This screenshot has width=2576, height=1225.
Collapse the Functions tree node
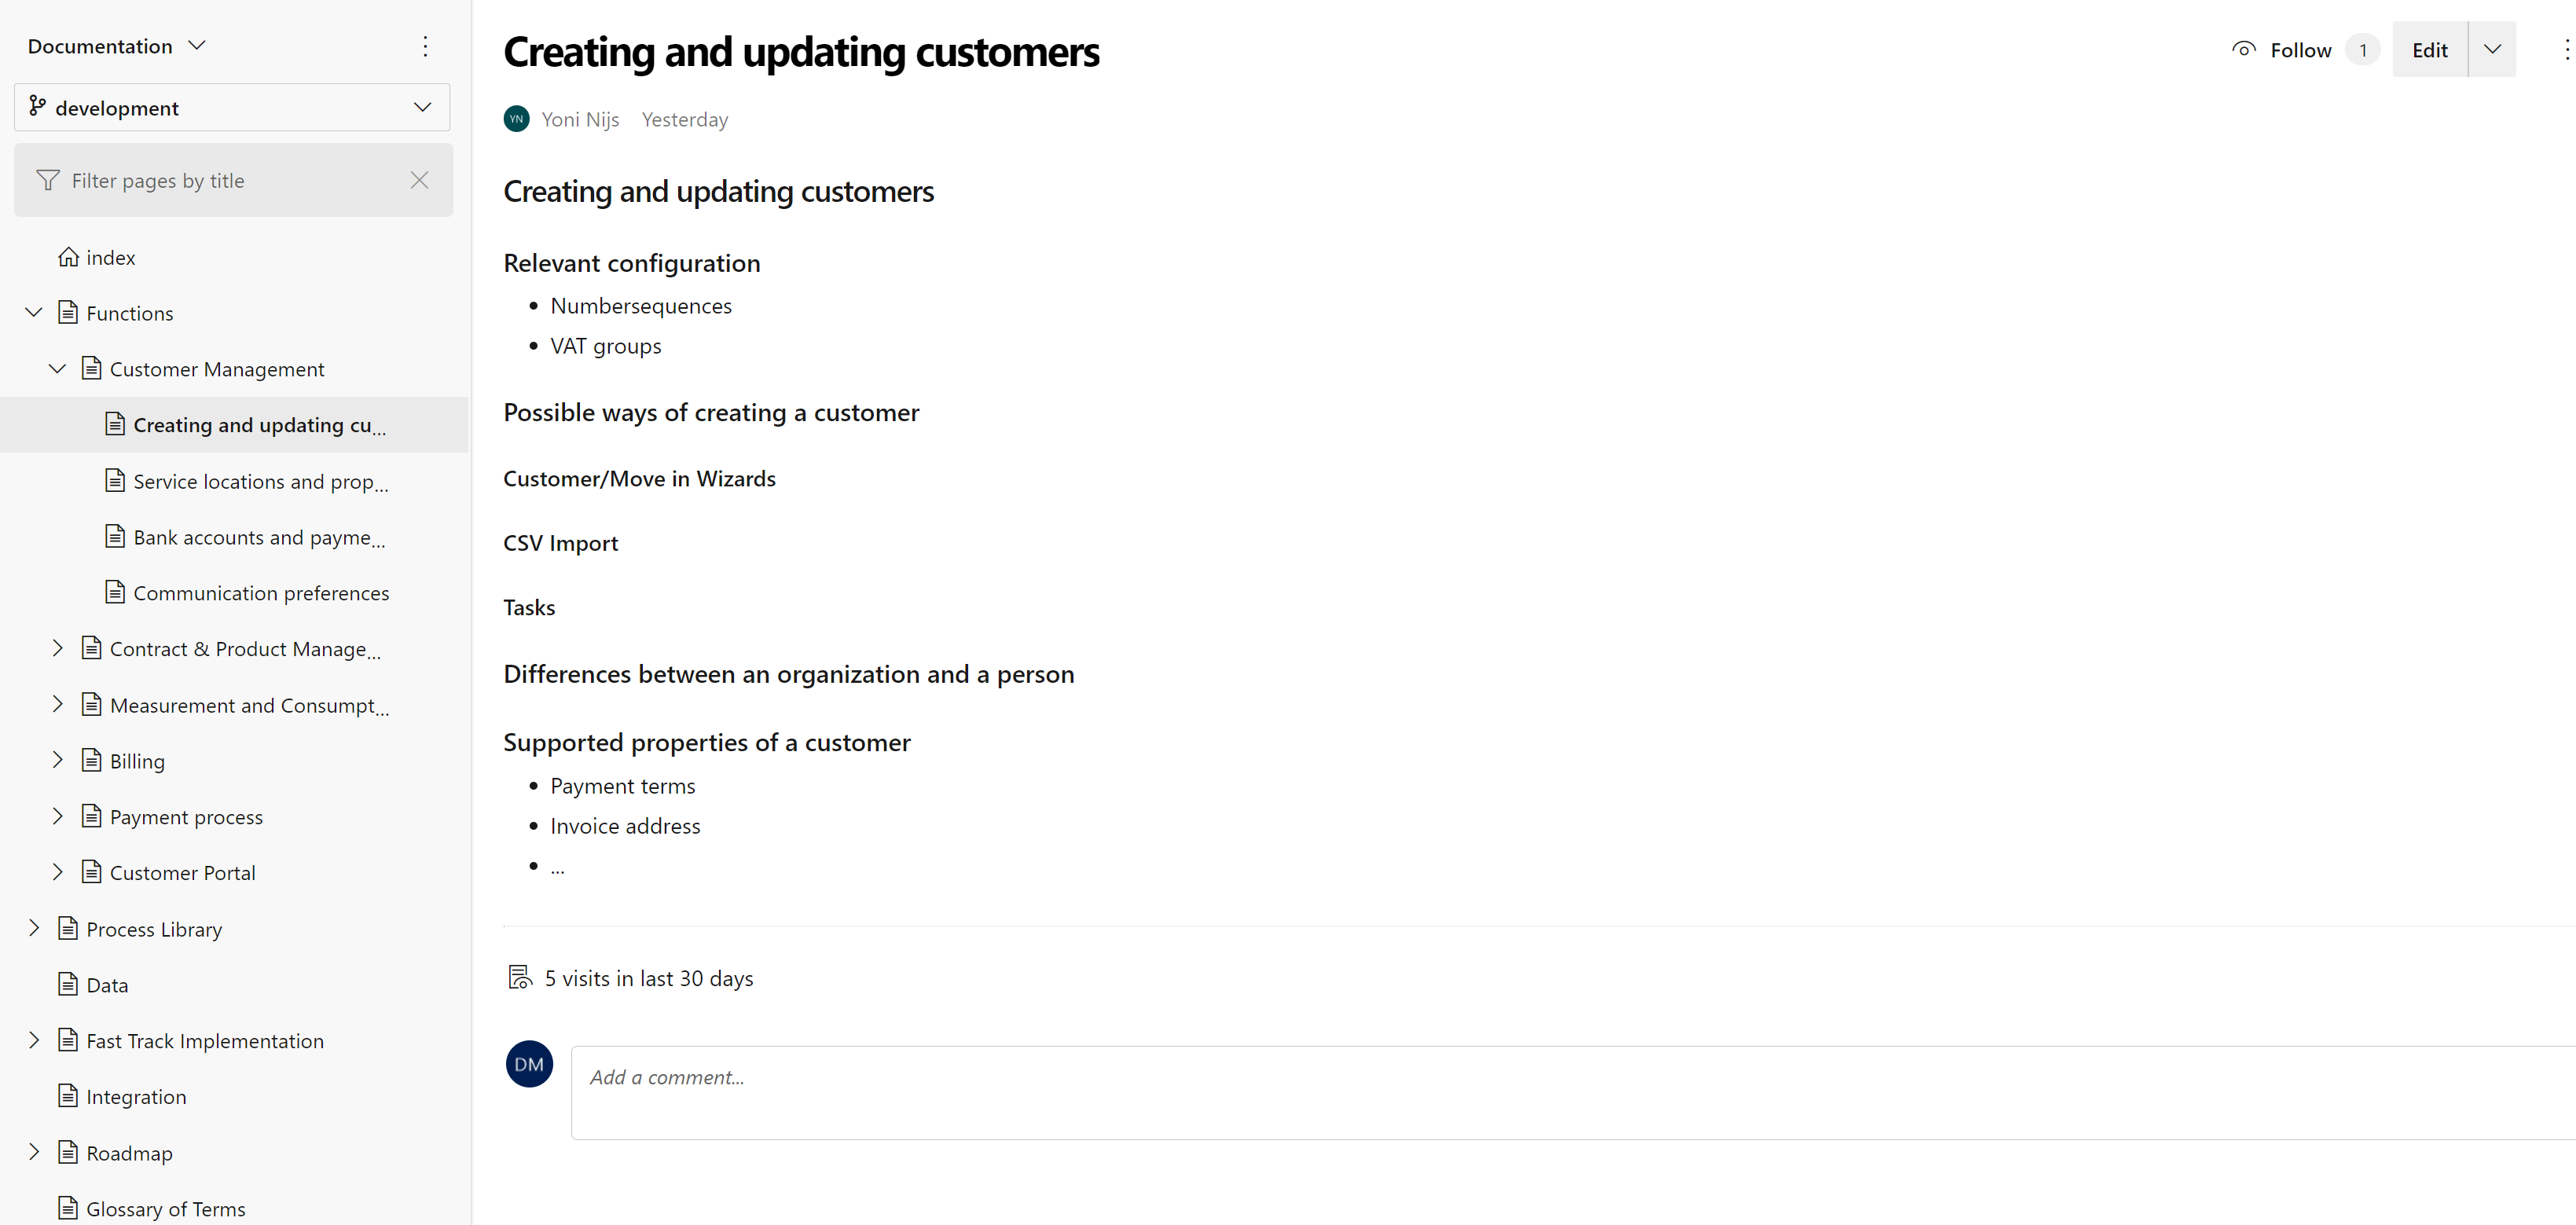click(34, 312)
